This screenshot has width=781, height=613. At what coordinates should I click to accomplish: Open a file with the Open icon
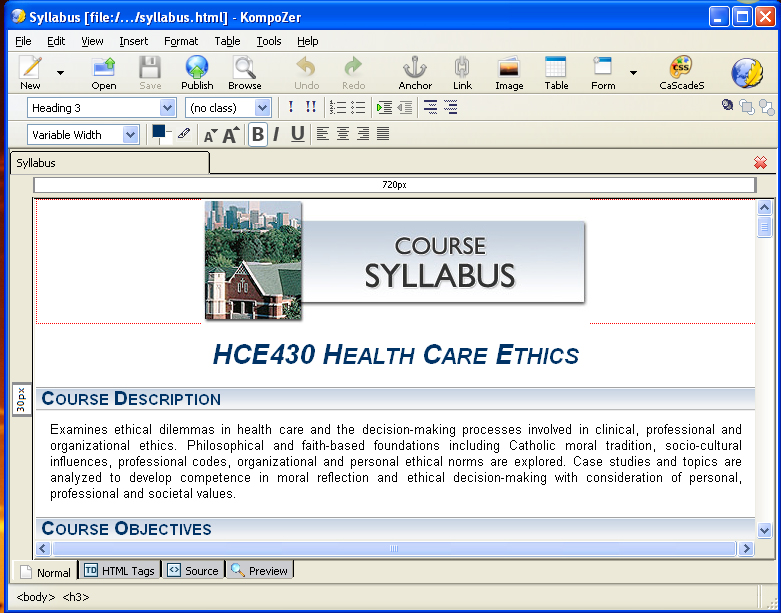click(104, 73)
